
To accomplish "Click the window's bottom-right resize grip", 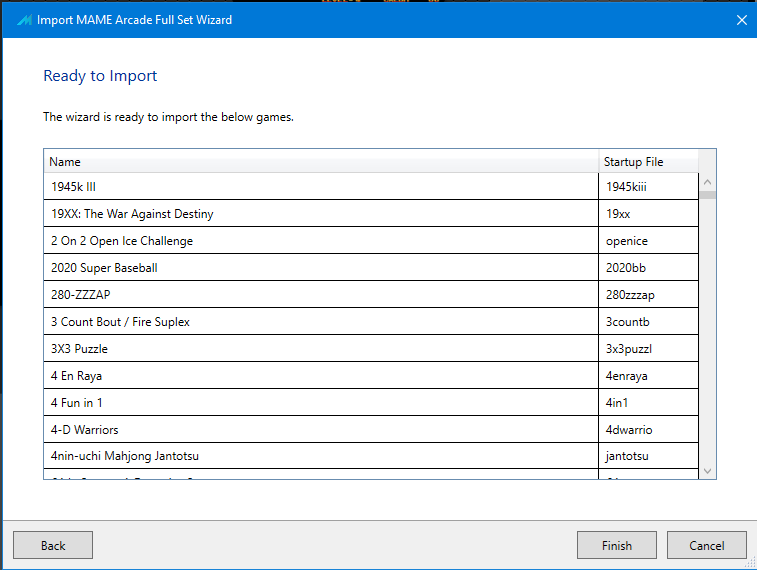I will coord(750,563).
